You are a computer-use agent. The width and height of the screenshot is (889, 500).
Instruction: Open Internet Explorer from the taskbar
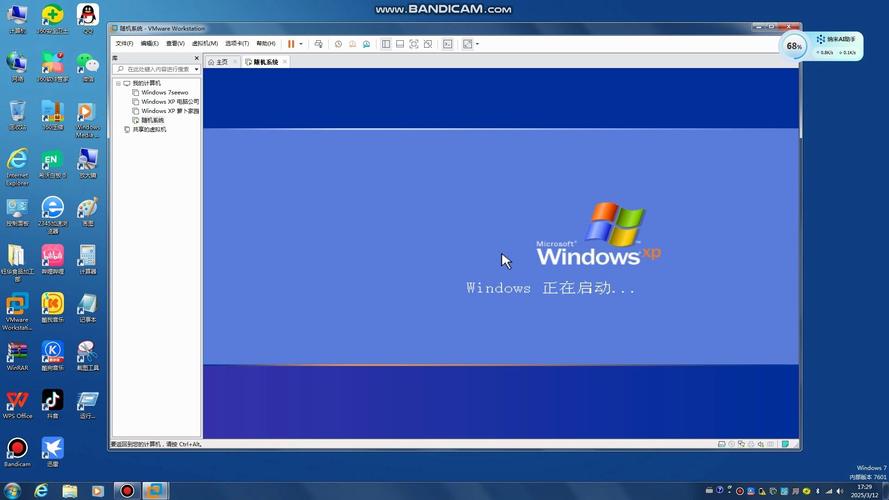pyautogui.click(x=41, y=490)
